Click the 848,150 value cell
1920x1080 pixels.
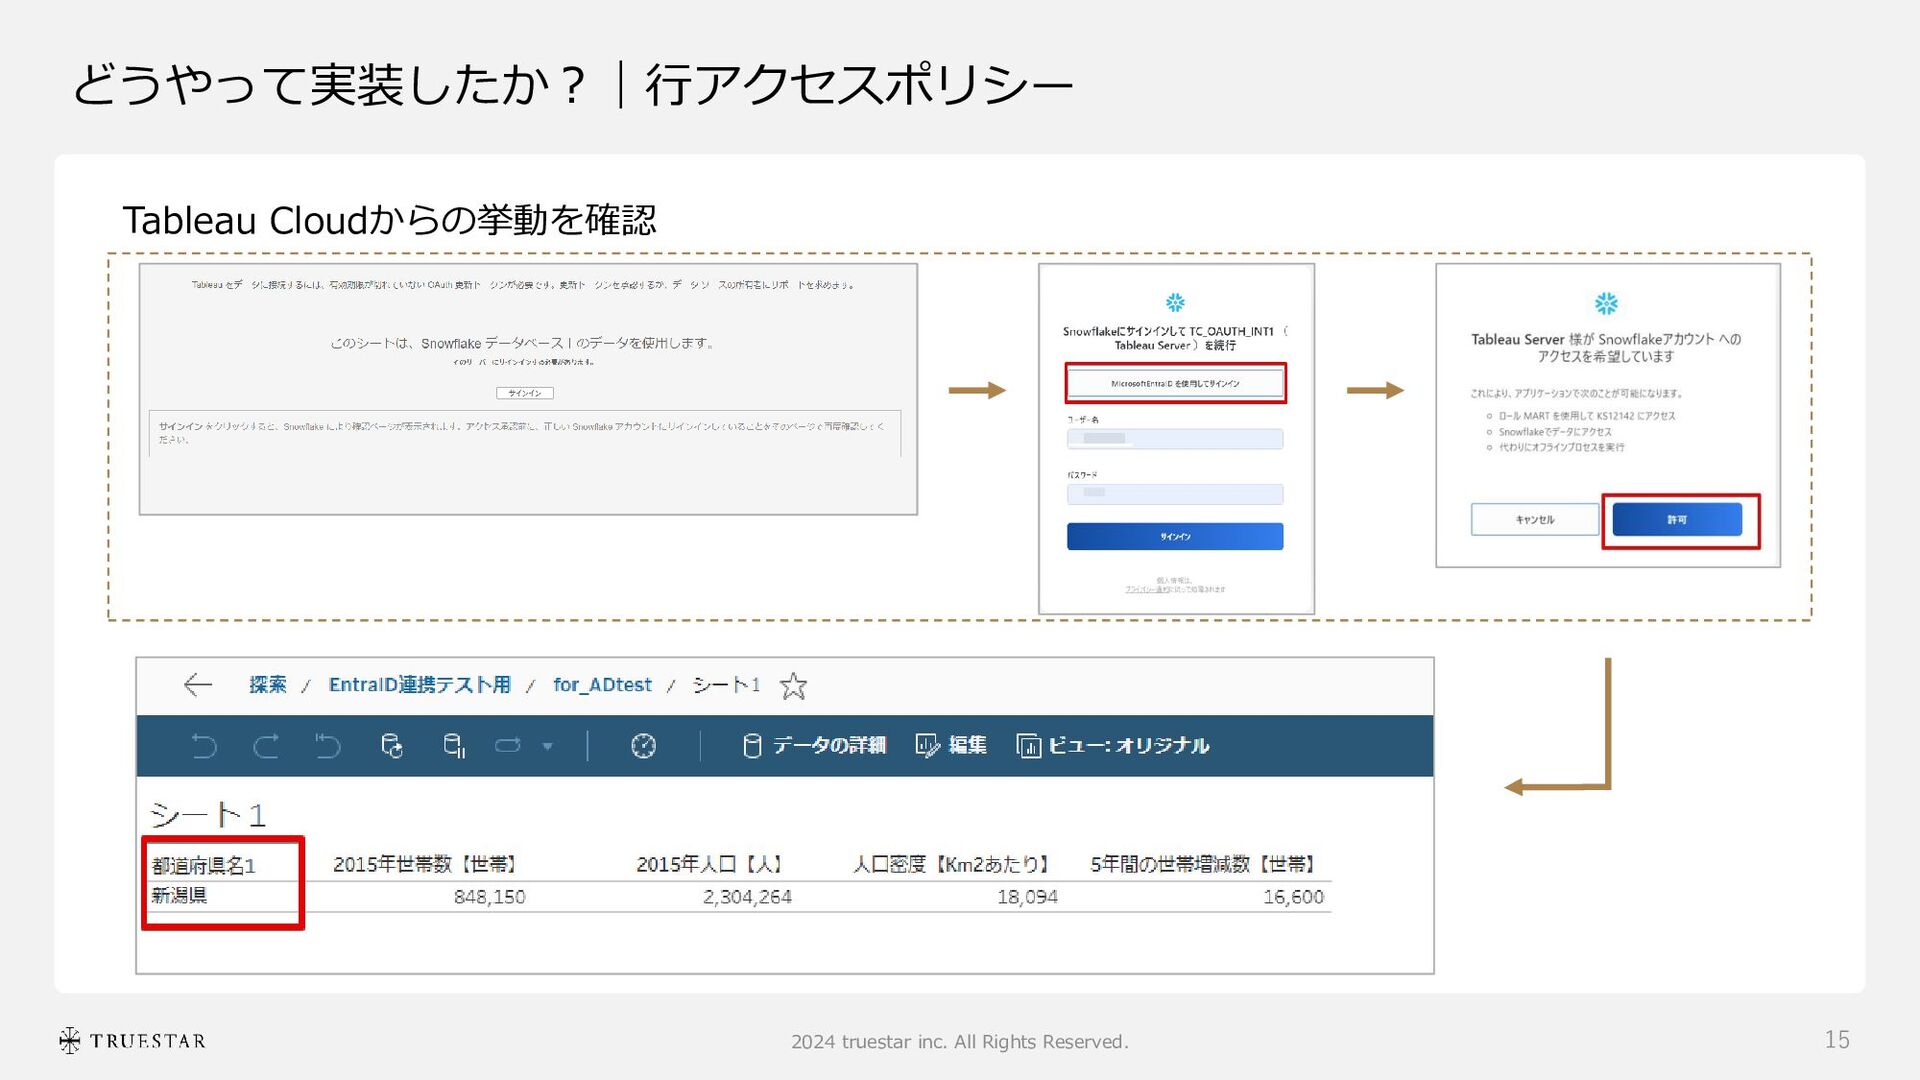coord(490,897)
